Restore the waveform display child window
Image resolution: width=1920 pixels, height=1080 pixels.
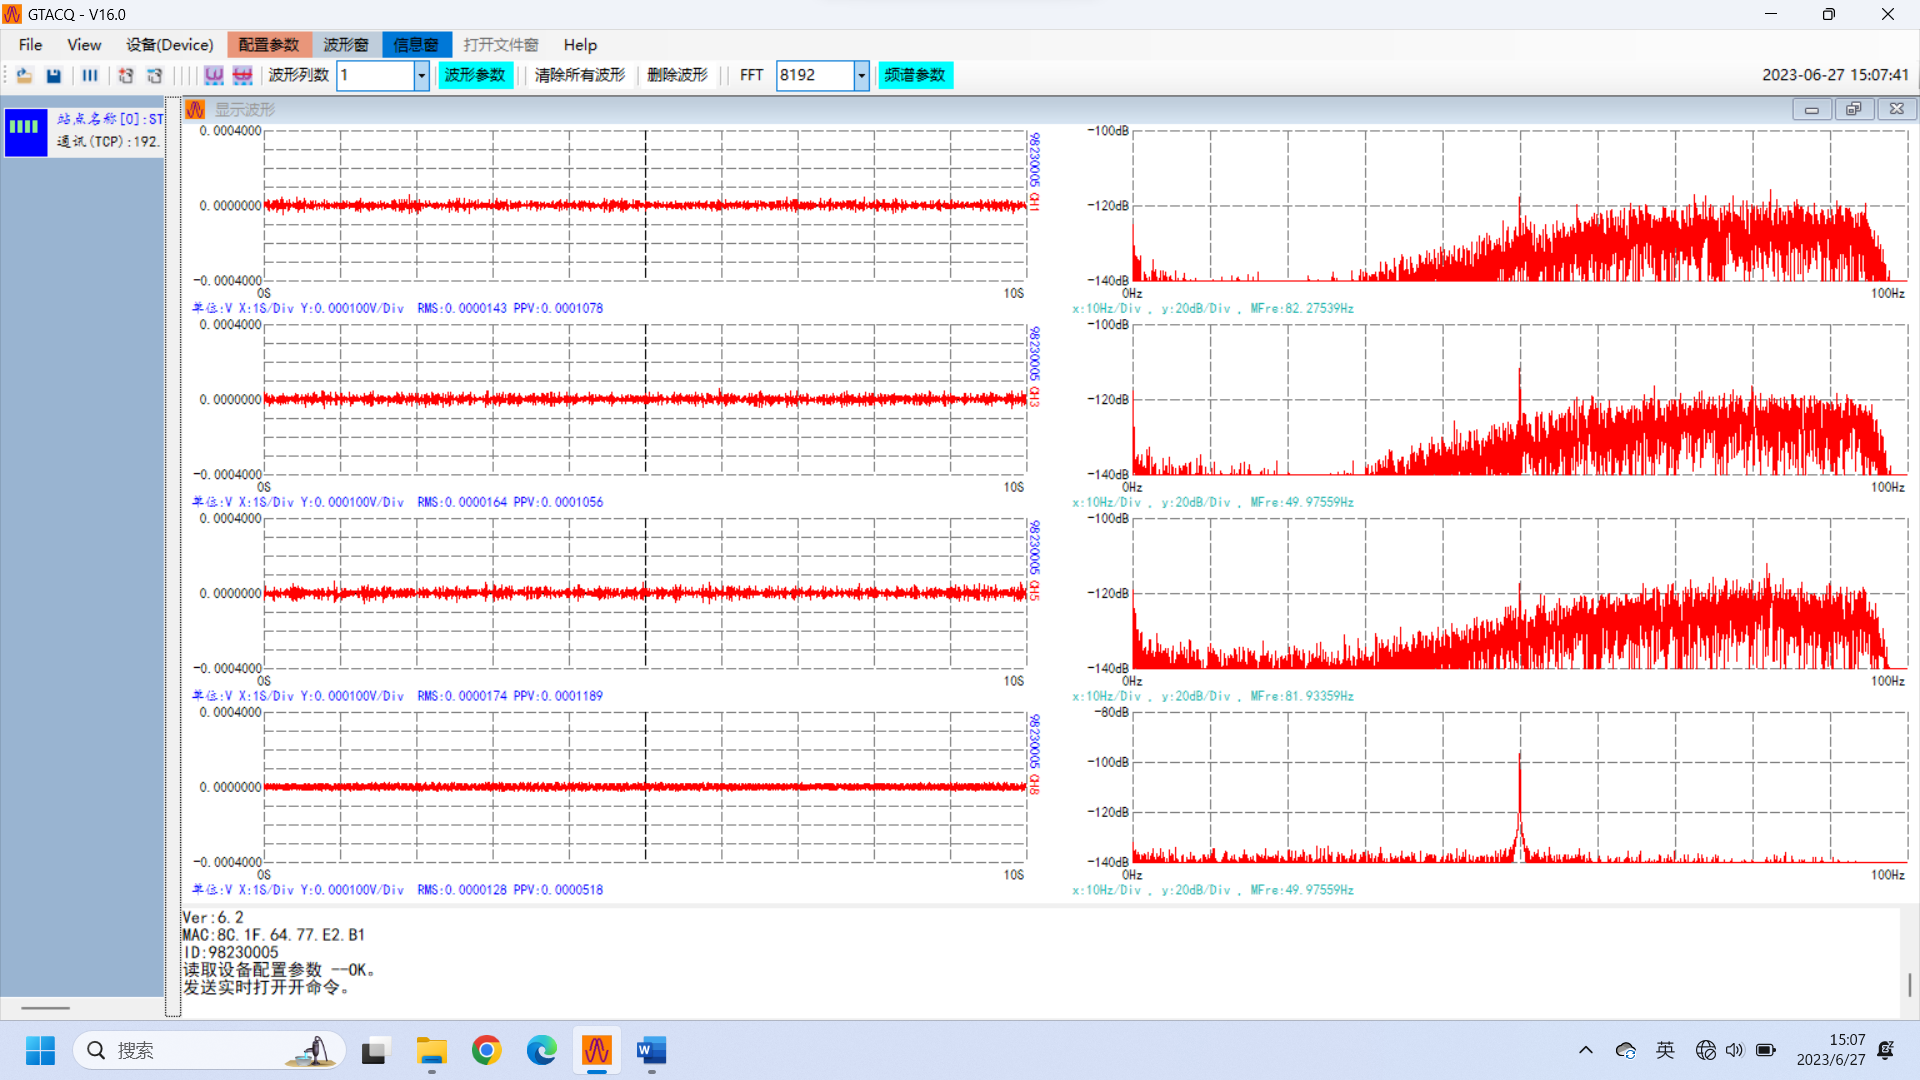tap(1854, 109)
